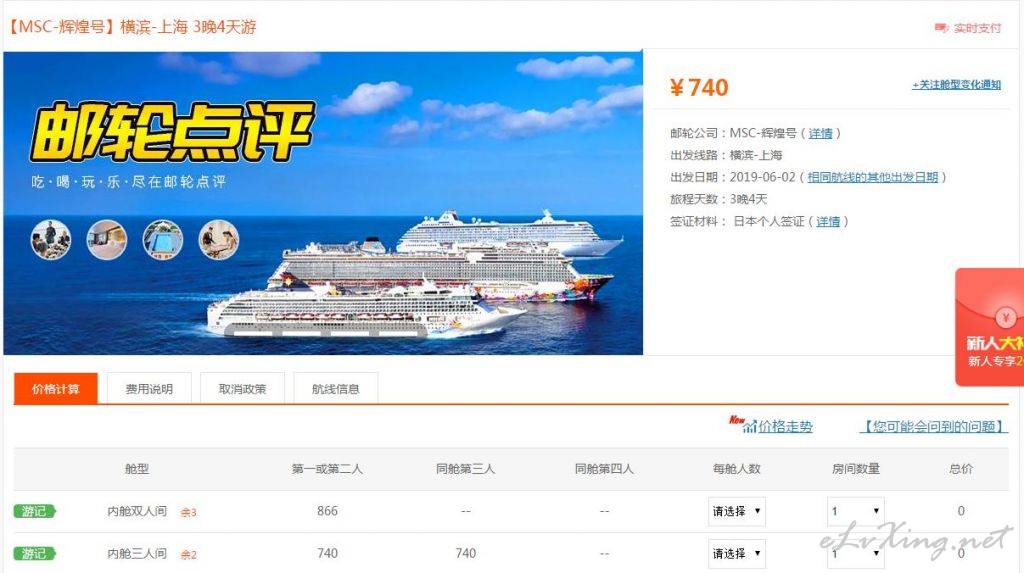
Task: Click the 关注舱型变化通知 link
Action: (x=957, y=84)
